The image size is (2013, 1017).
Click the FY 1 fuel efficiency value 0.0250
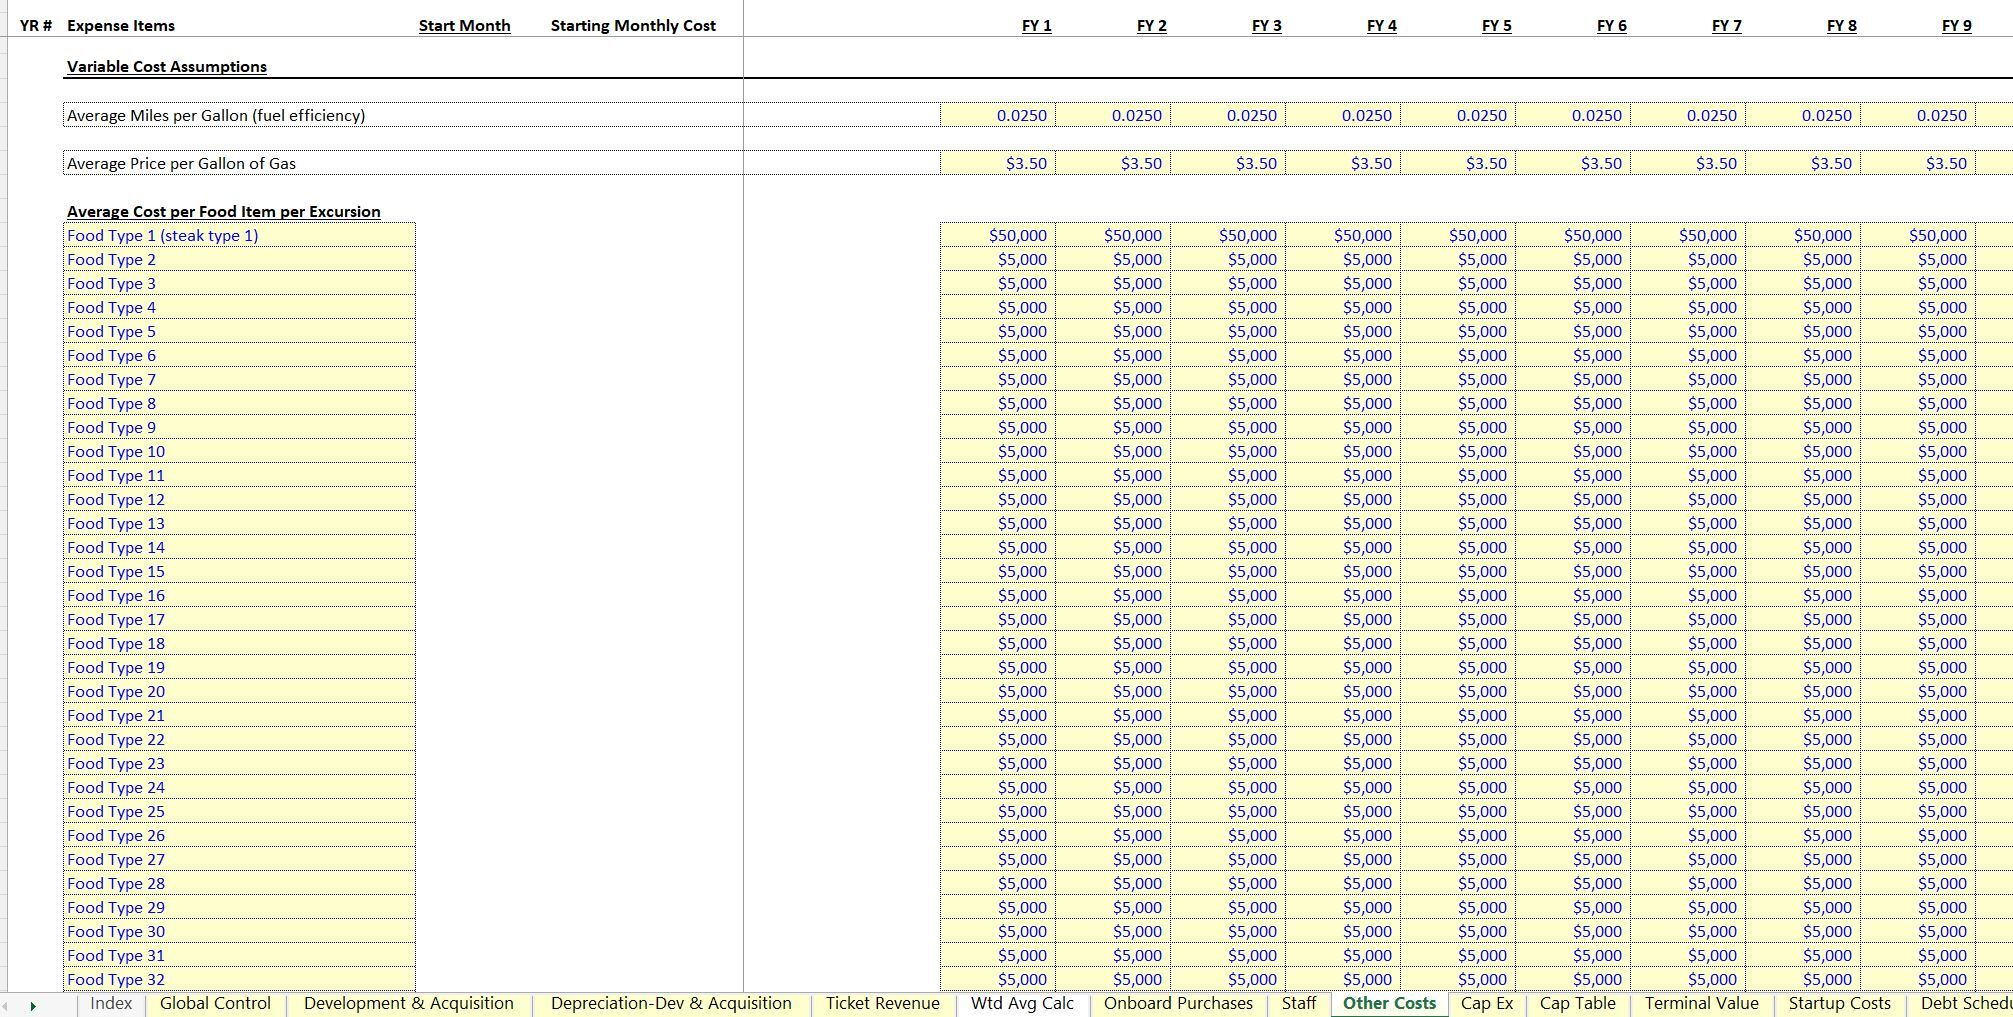998,115
